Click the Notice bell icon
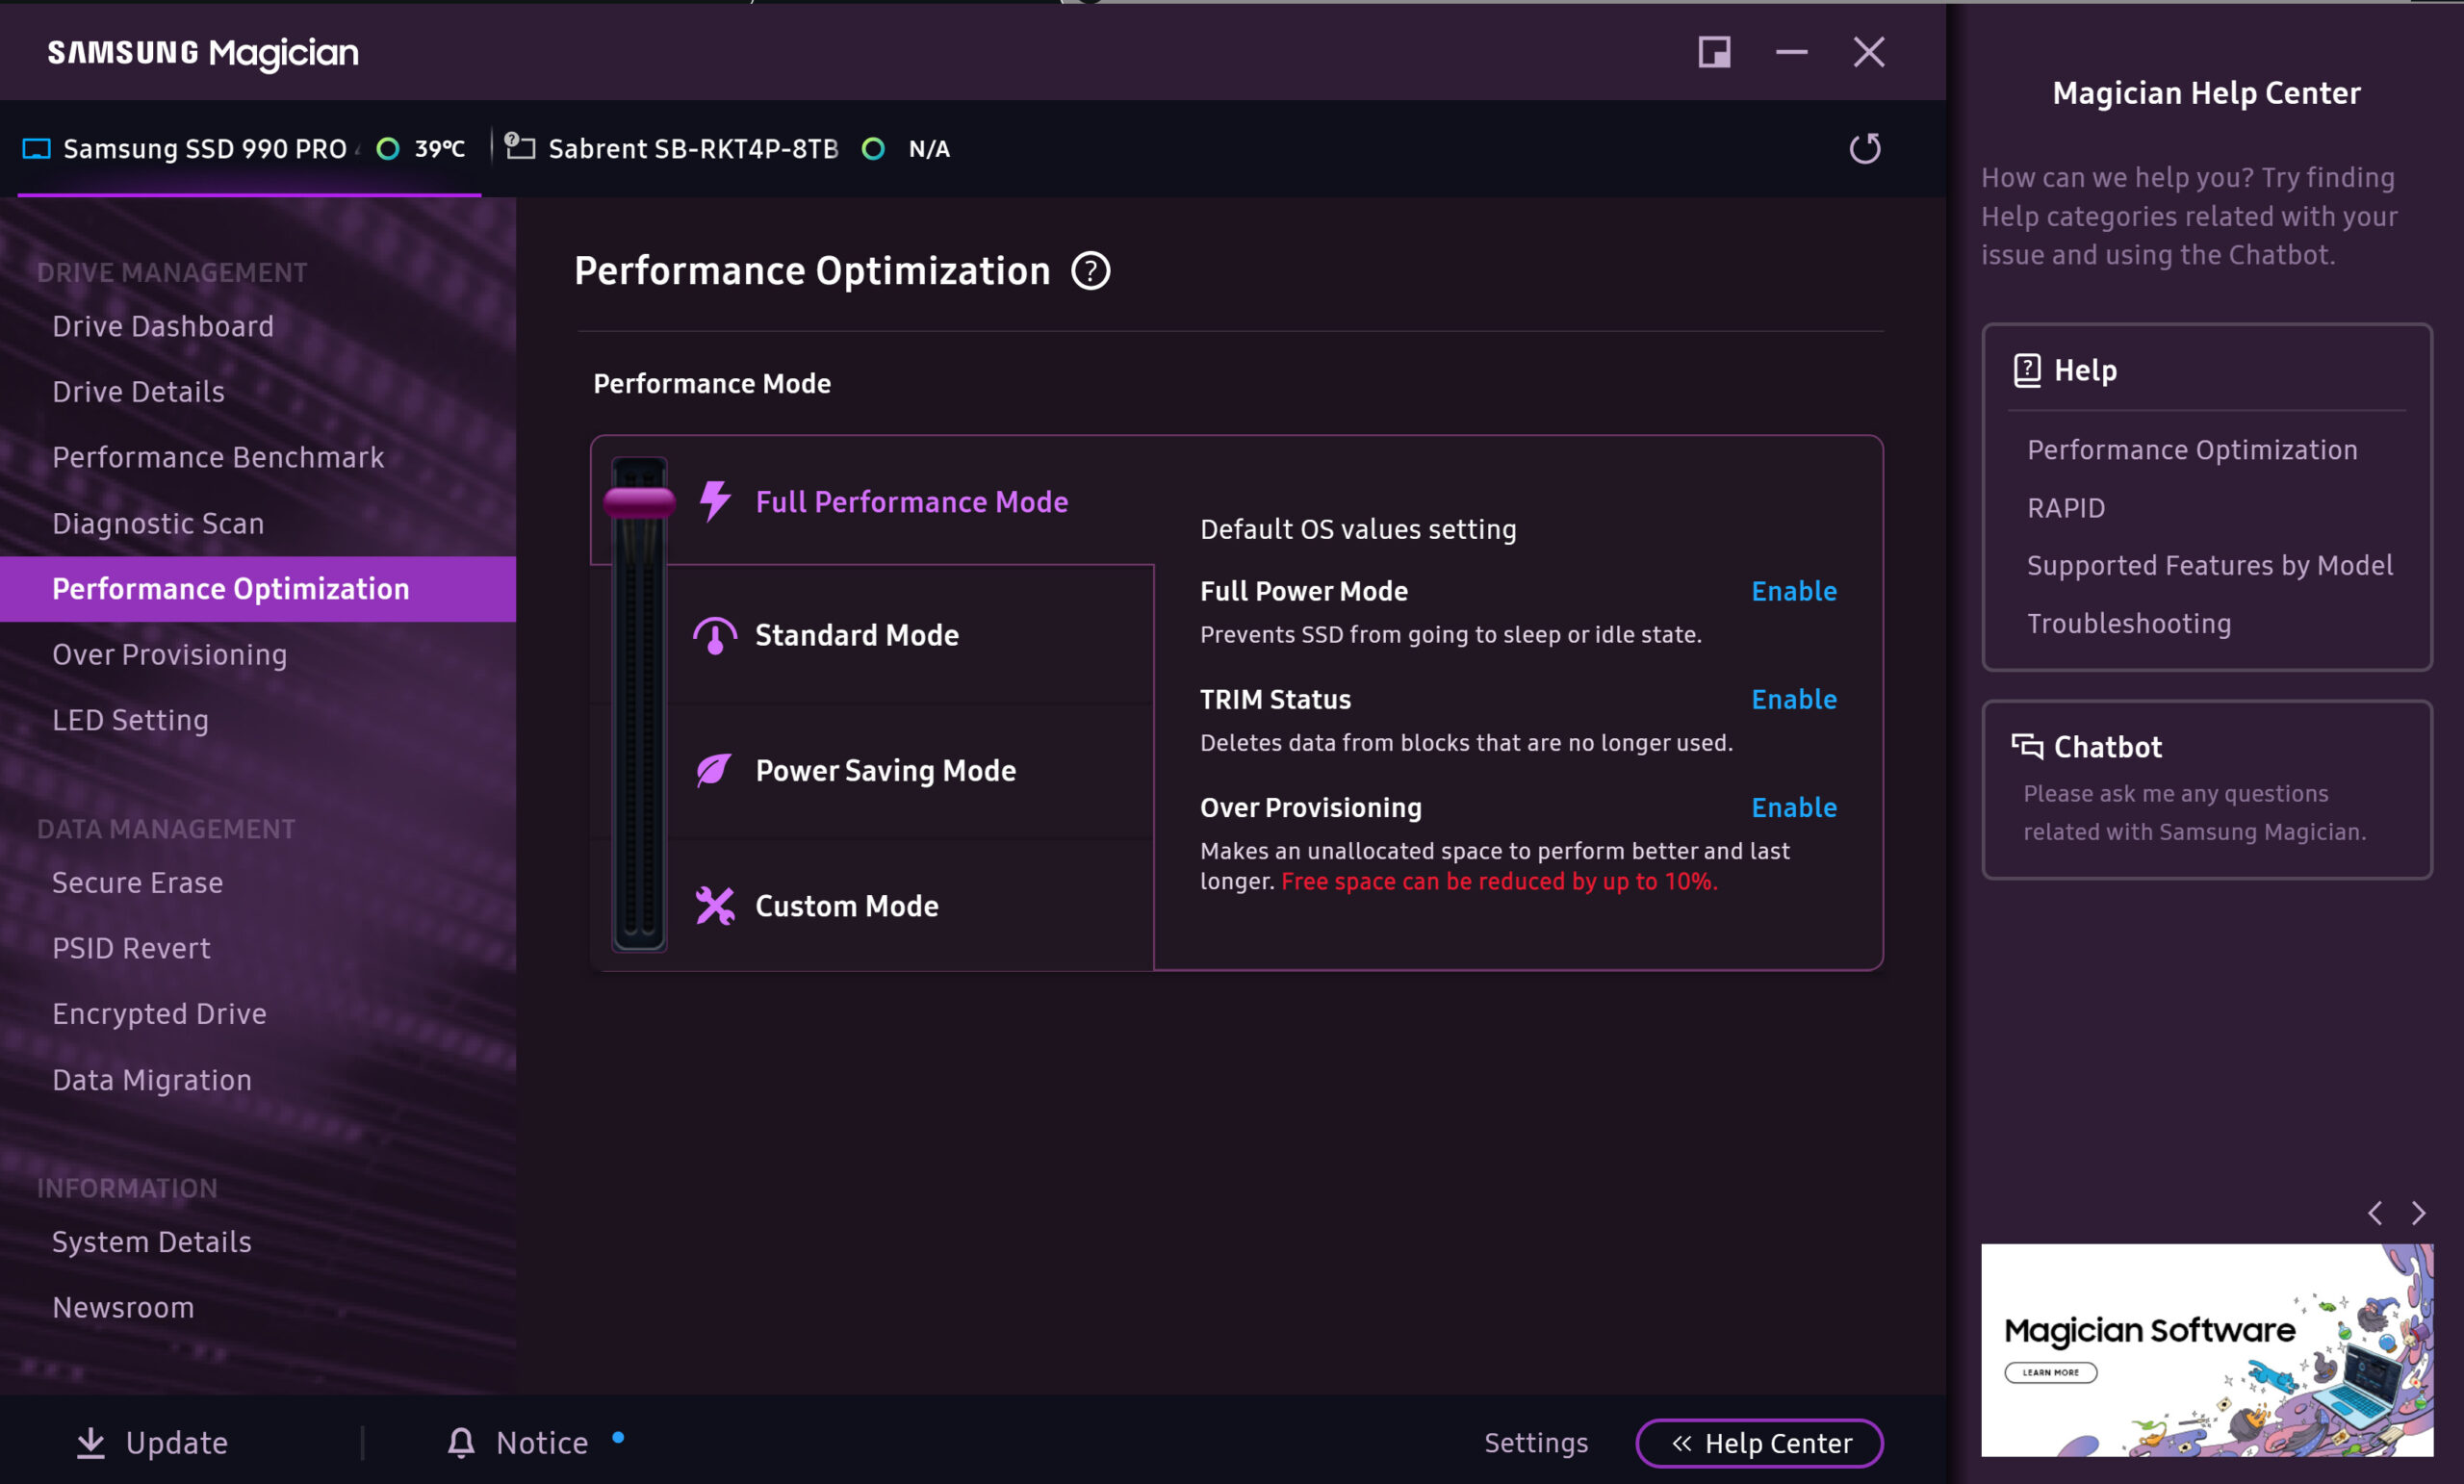Screen dimensions: 2464x1484 point(461,1442)
